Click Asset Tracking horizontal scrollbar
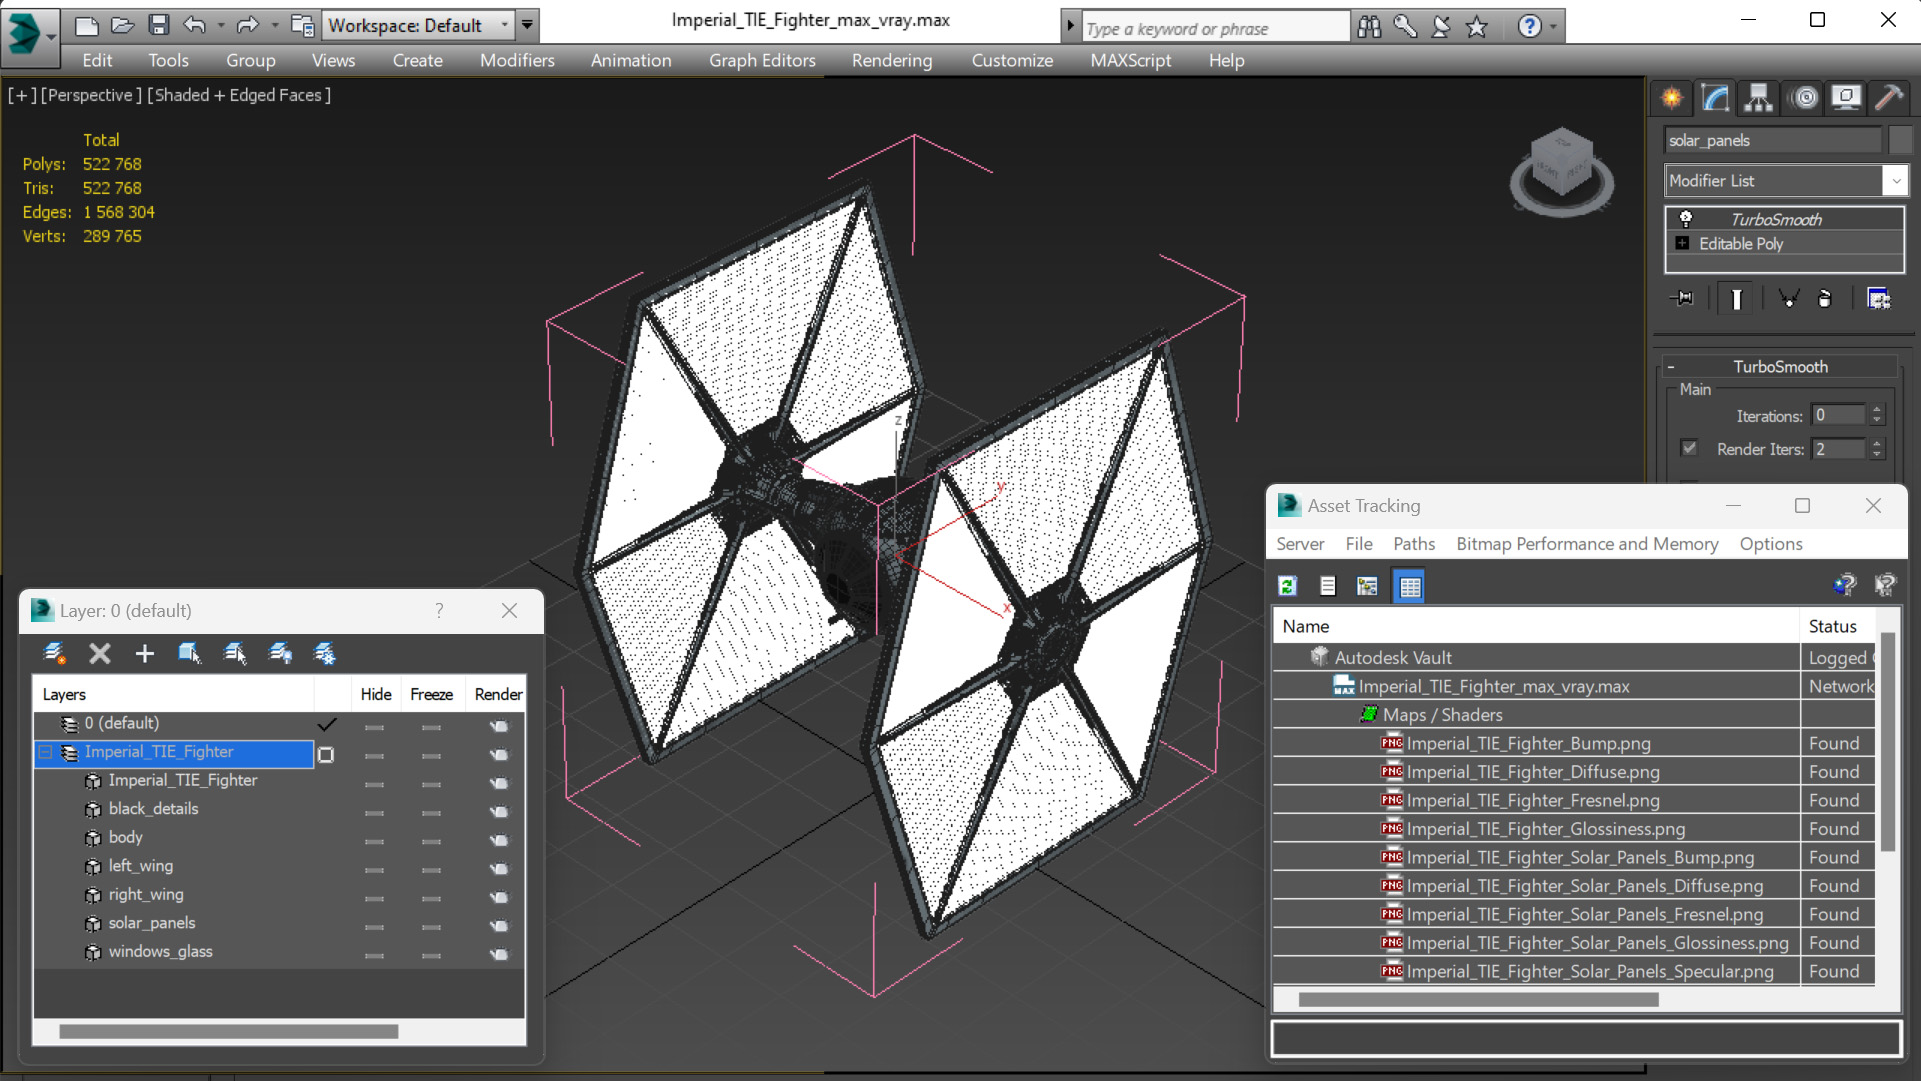 (1478, 999)
